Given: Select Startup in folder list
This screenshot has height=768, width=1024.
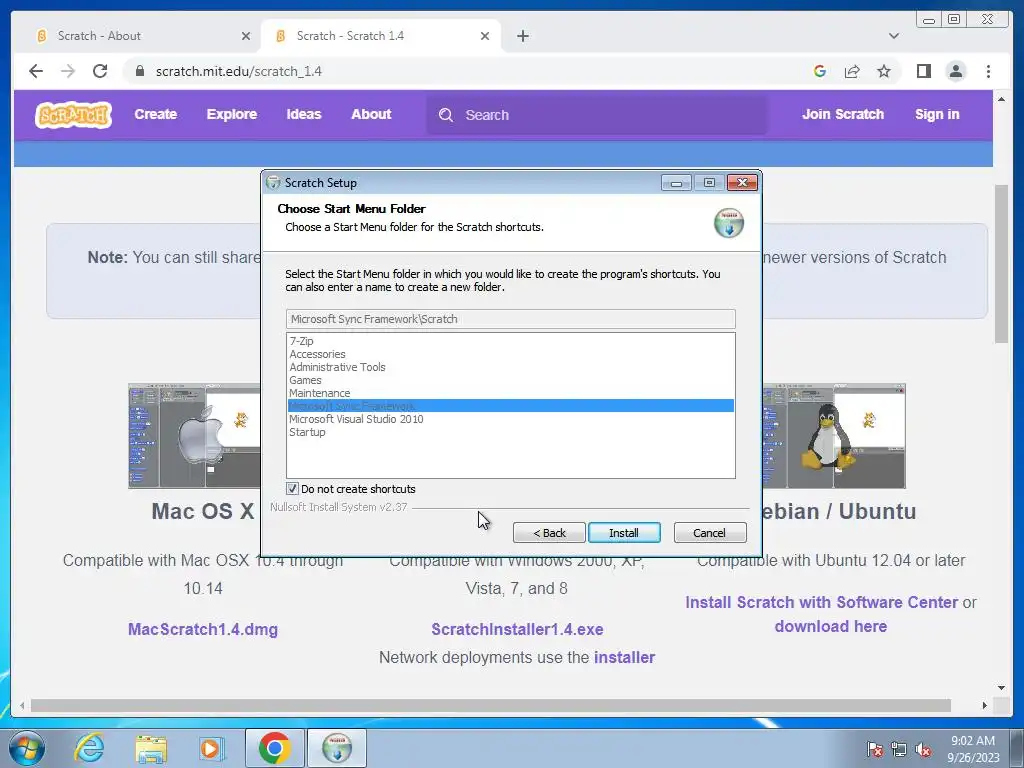Looking at the screenshot, I should tap(511, 432).
